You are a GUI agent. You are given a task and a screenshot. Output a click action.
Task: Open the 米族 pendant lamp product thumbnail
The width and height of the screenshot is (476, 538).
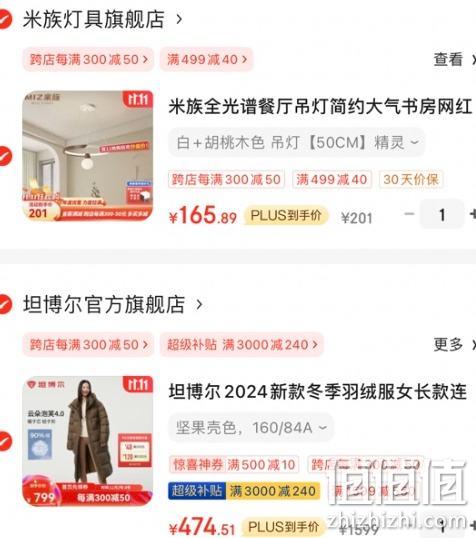(x=88, y=155)
